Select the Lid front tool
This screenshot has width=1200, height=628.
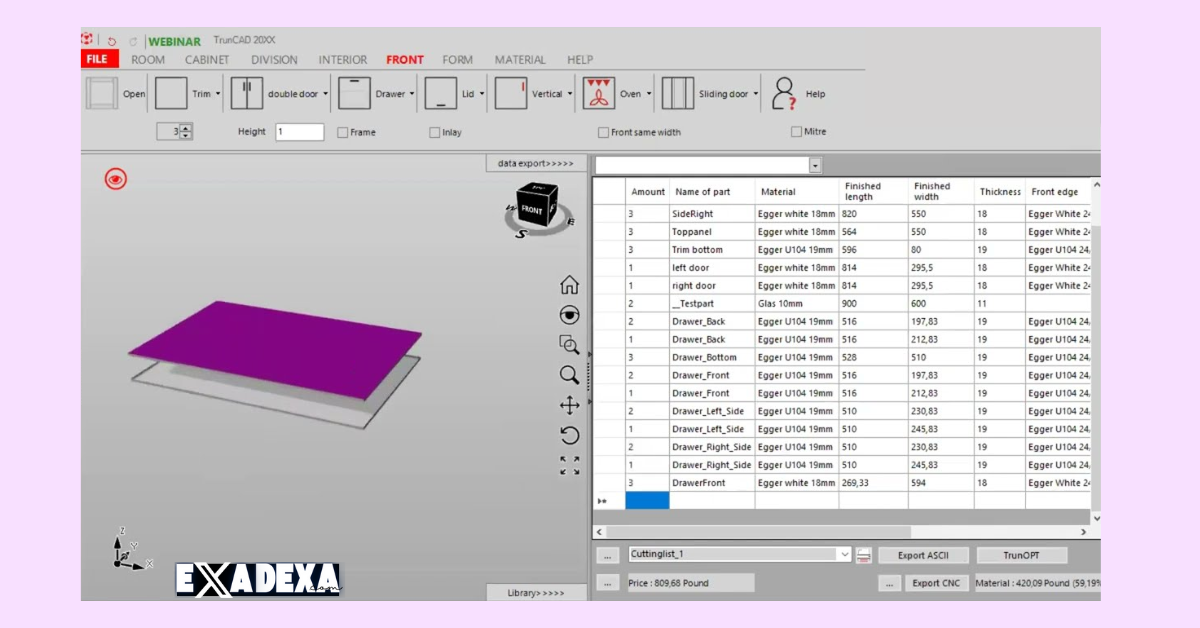[x=441, y=92]
